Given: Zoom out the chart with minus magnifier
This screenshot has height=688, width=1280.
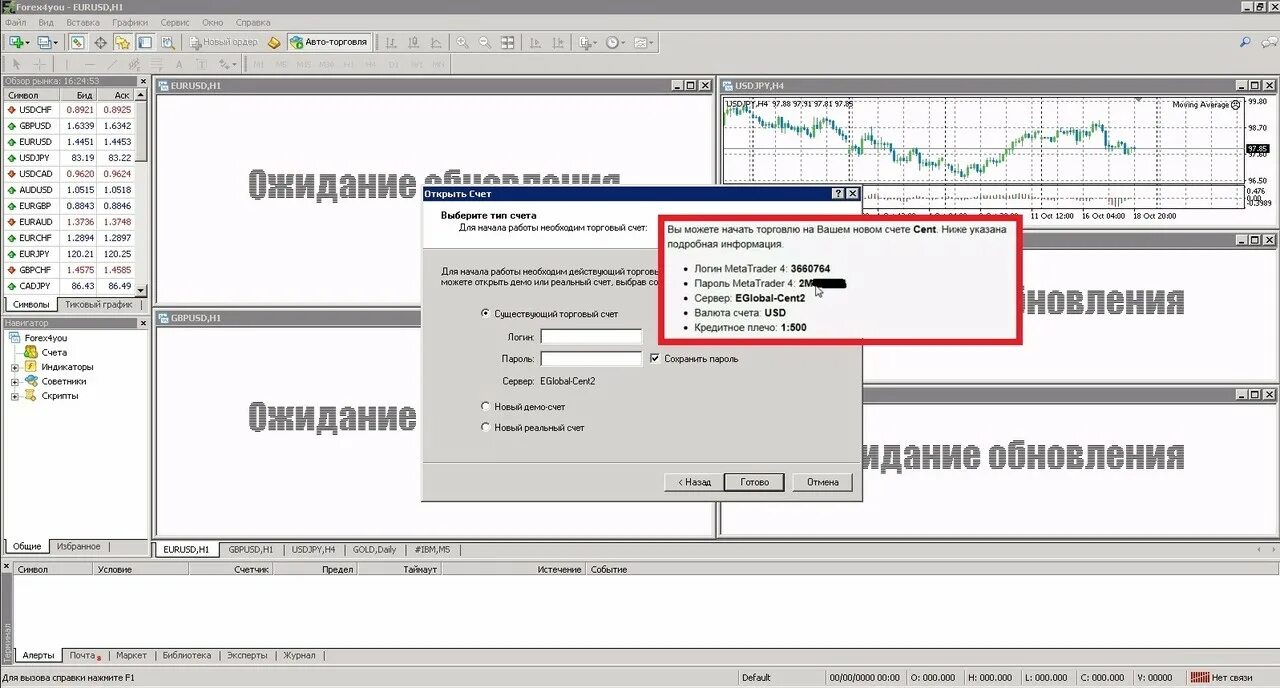Looking at the screenshot, I should [485, 42].
